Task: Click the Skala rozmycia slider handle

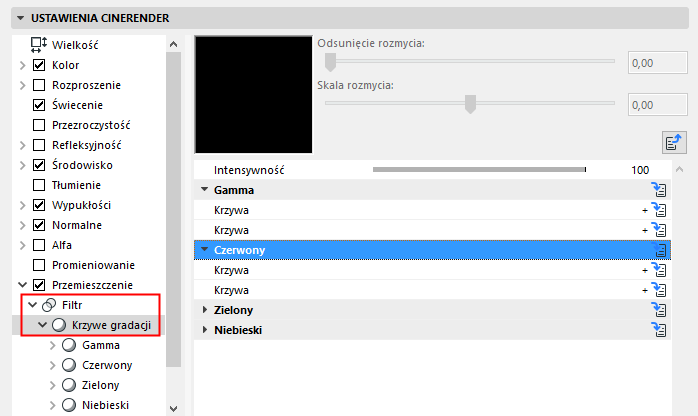Action: click(x=471, y=104)
